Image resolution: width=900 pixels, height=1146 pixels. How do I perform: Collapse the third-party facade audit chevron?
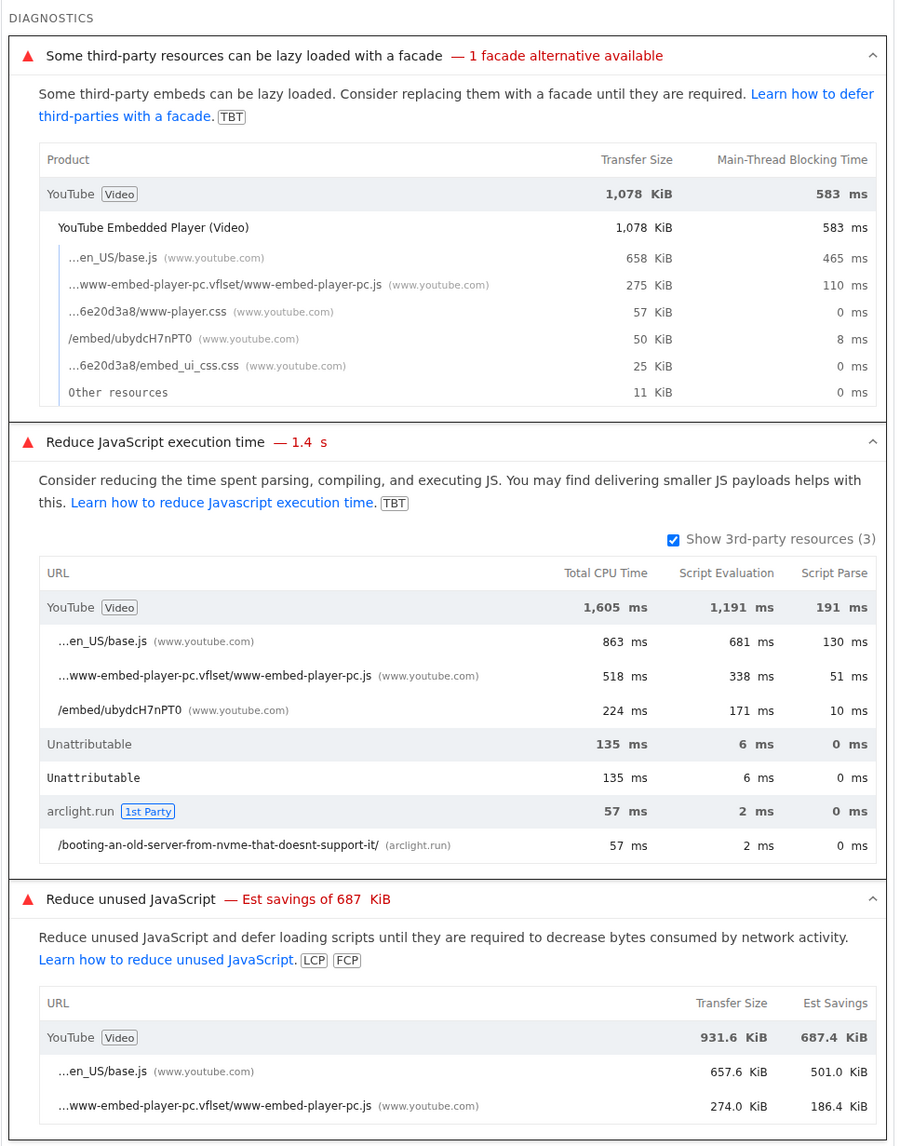coord(872,56)
